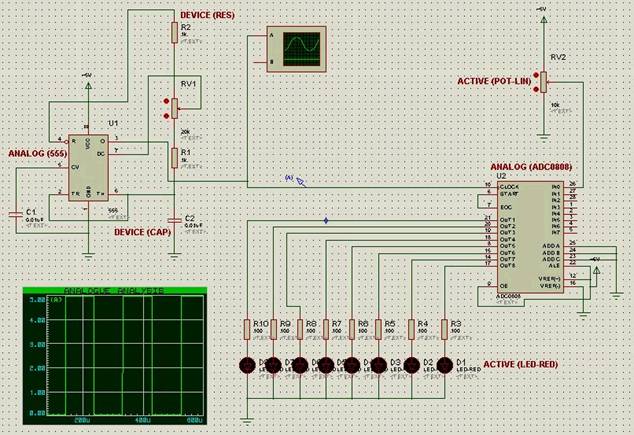The height and width of the screenshot is (435, 634).
Task: Select LED D3
Action: click(379, 365)
